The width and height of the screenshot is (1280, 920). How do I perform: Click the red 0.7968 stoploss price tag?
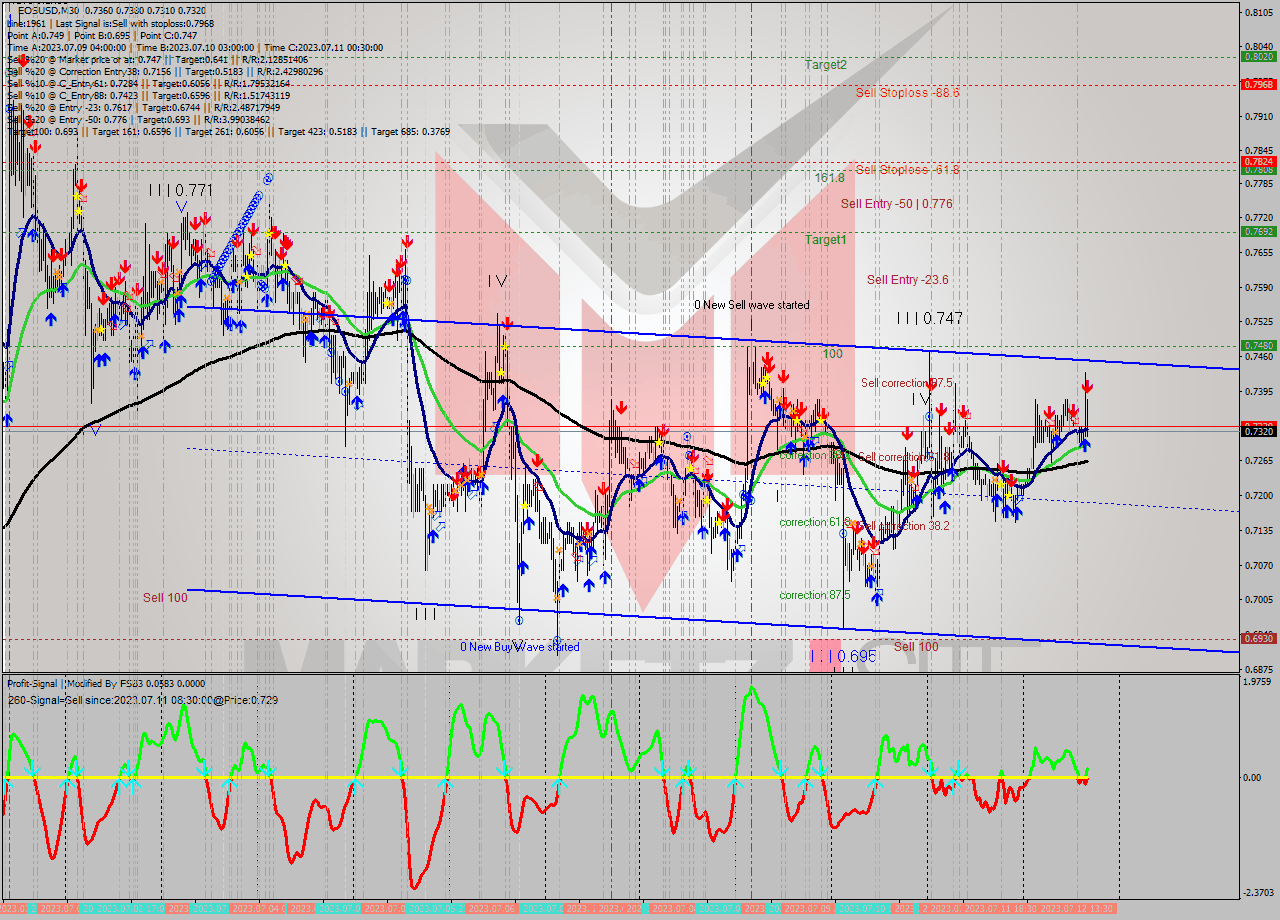click(x=1258, y=84)
